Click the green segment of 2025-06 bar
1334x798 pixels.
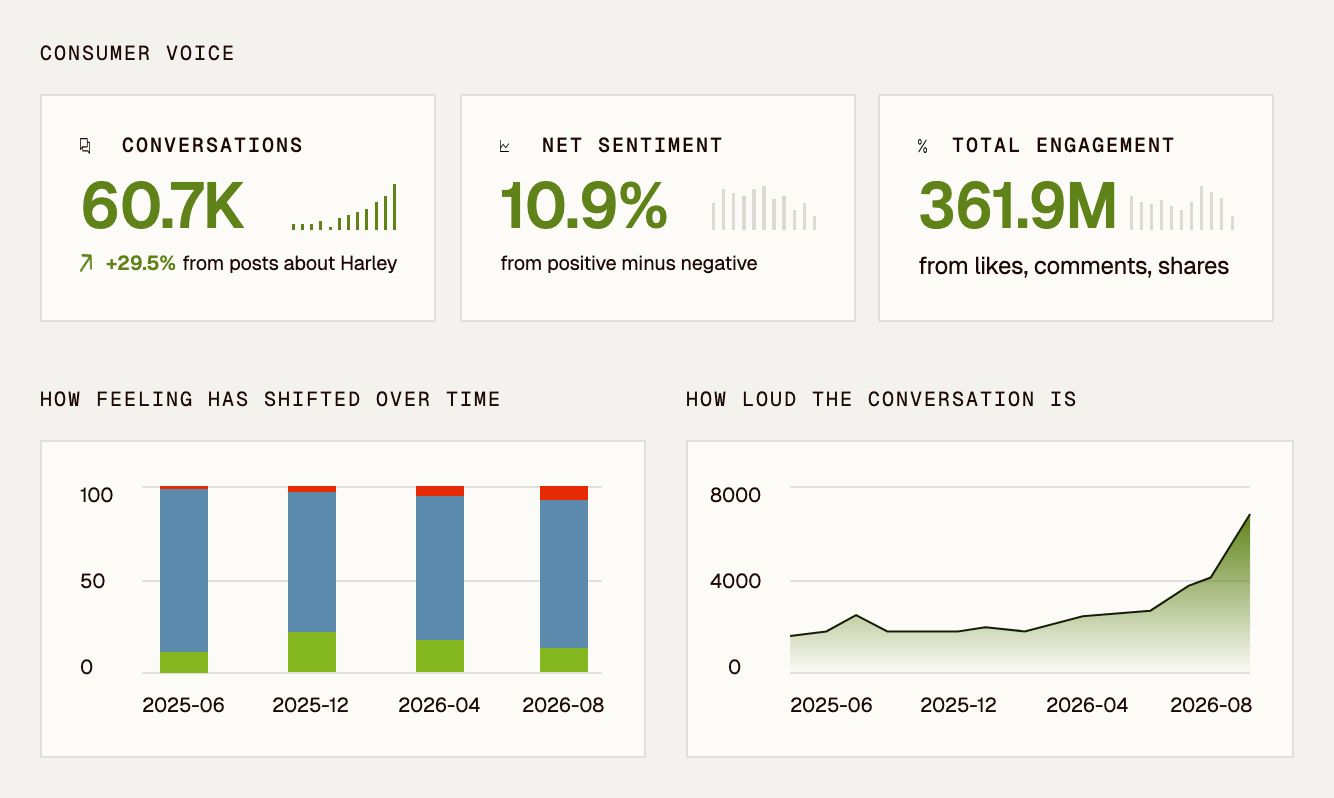184,662
